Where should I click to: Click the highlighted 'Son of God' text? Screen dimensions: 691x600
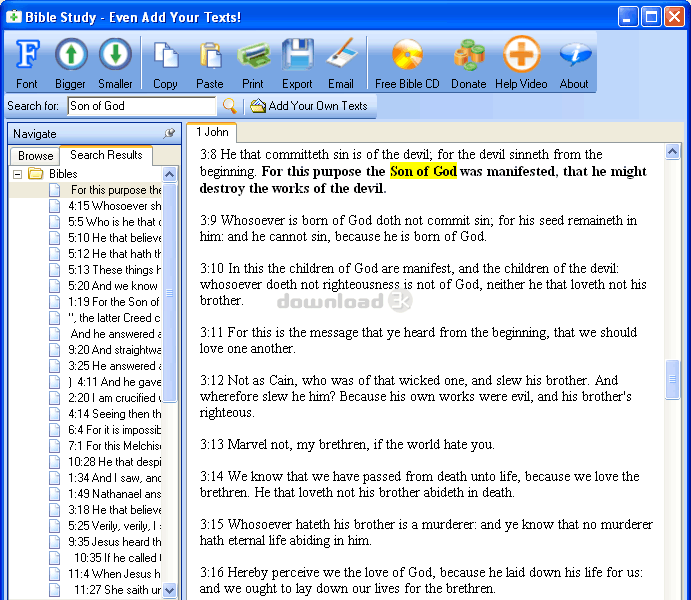(423, 171)
